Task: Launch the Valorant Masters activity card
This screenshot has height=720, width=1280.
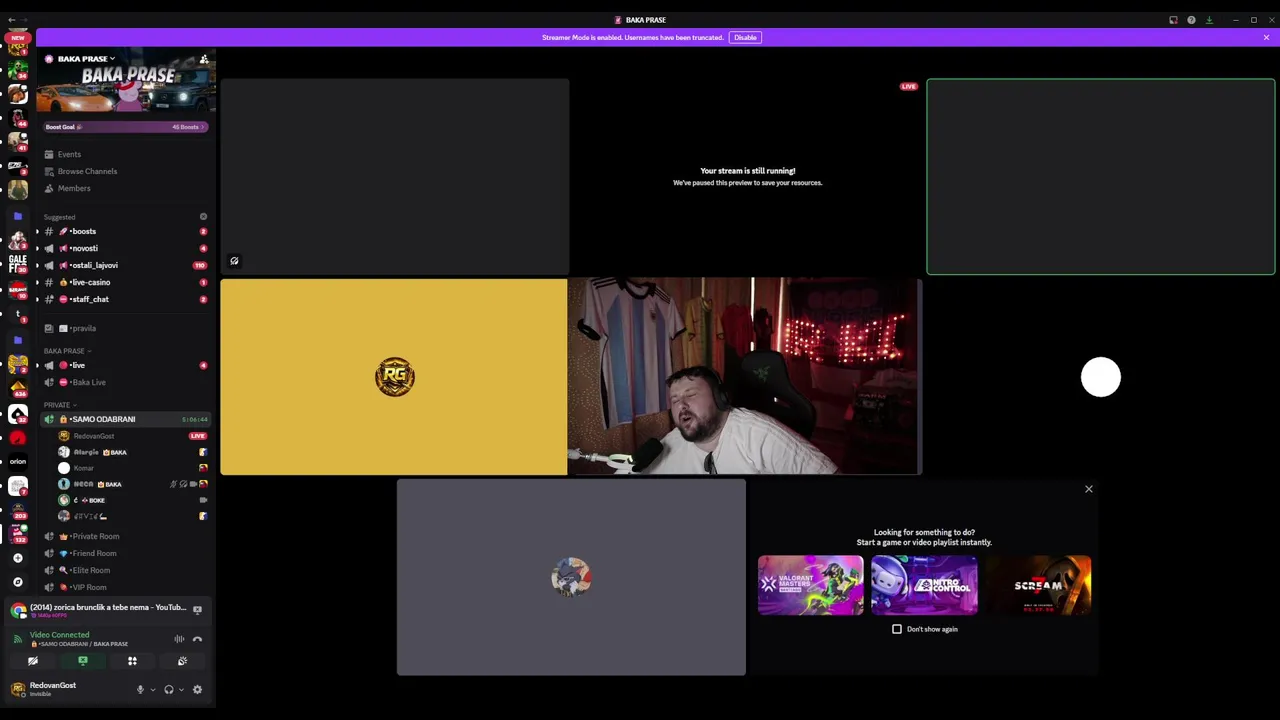Action: pos(810,585)
